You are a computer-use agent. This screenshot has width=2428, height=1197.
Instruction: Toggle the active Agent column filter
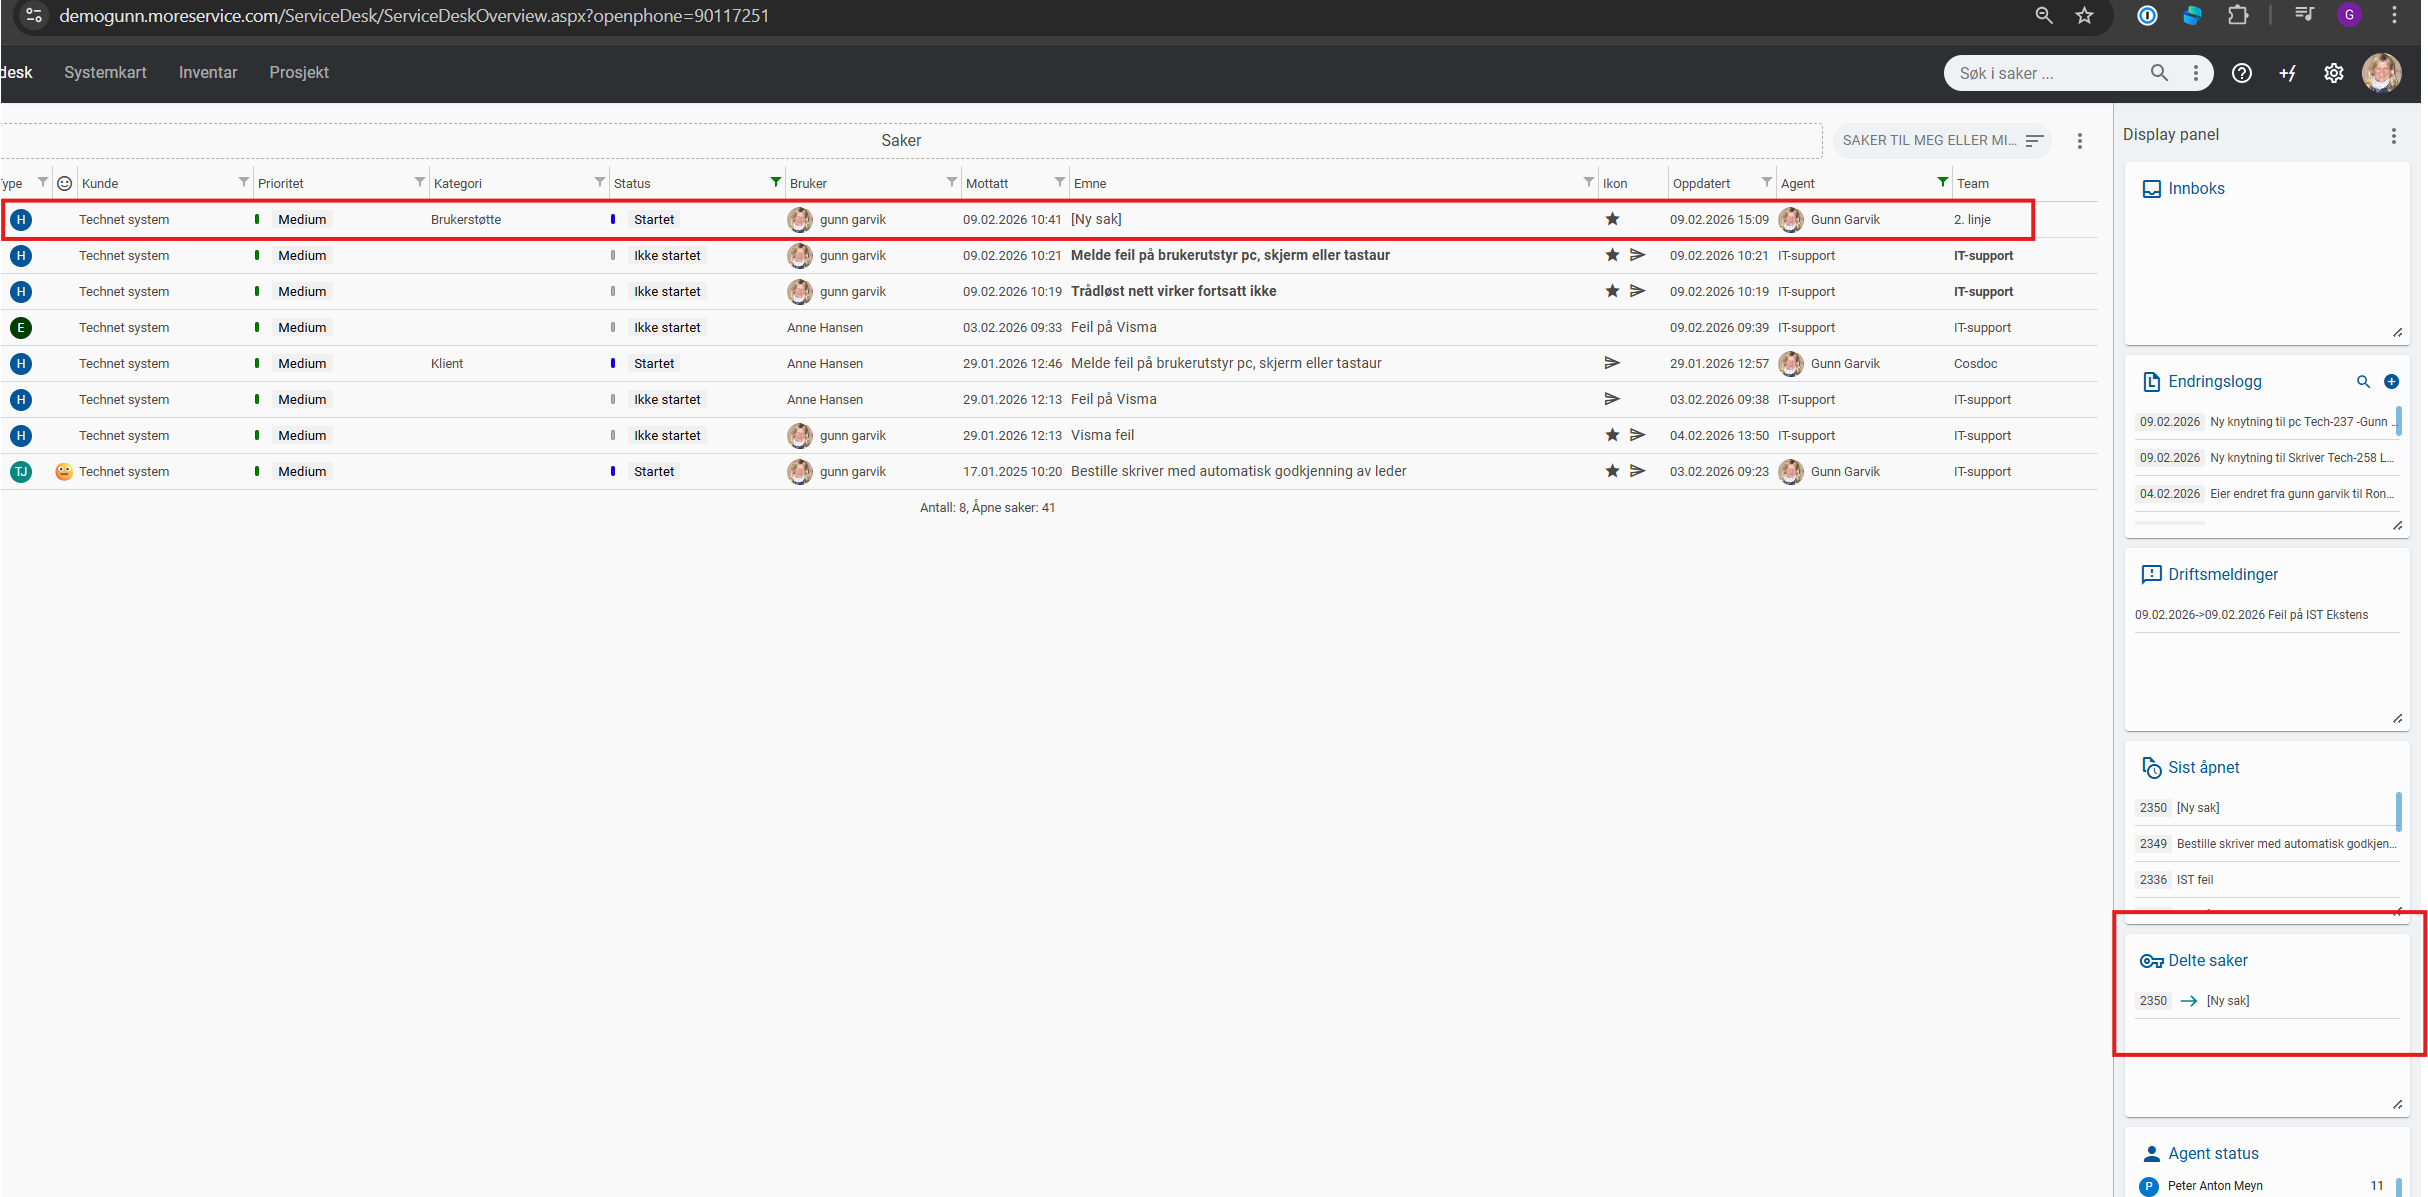tap(1942, 182)
